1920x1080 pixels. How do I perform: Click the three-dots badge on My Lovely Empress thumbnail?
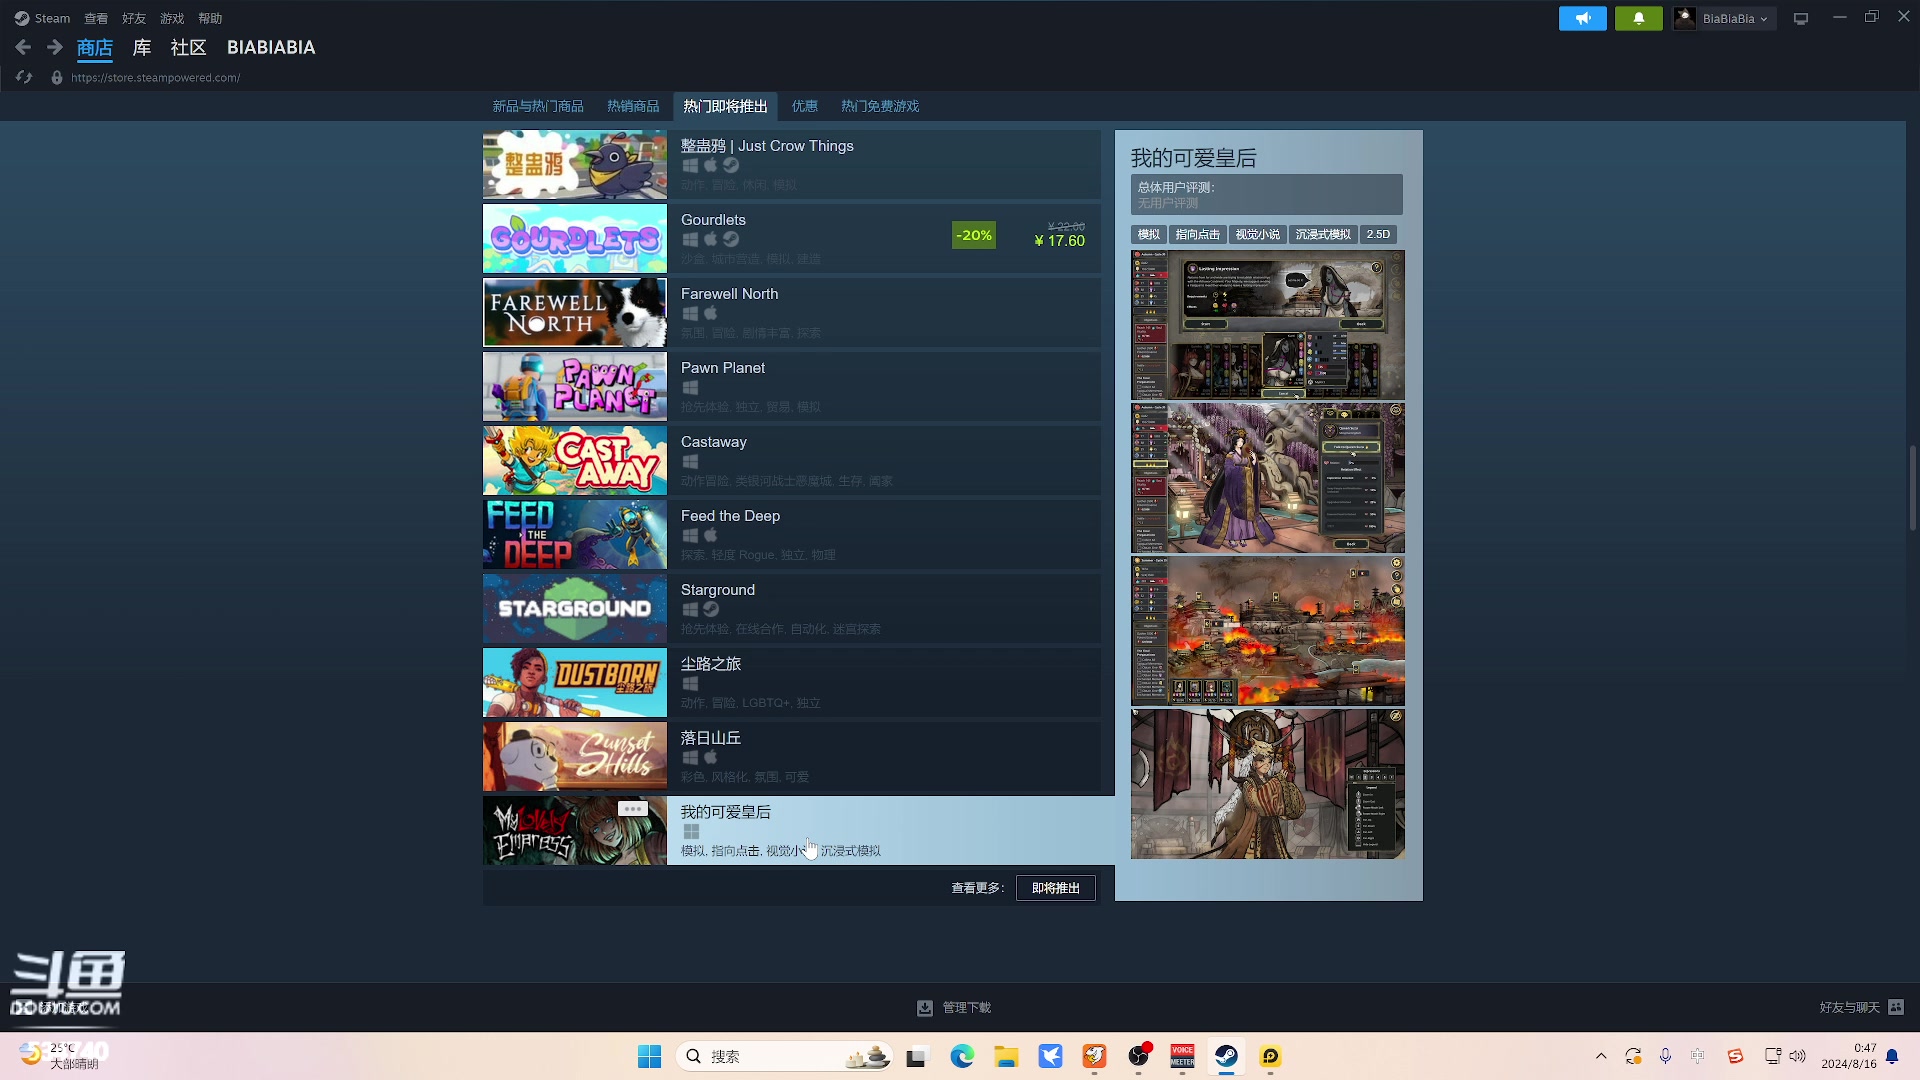(632, 809)
